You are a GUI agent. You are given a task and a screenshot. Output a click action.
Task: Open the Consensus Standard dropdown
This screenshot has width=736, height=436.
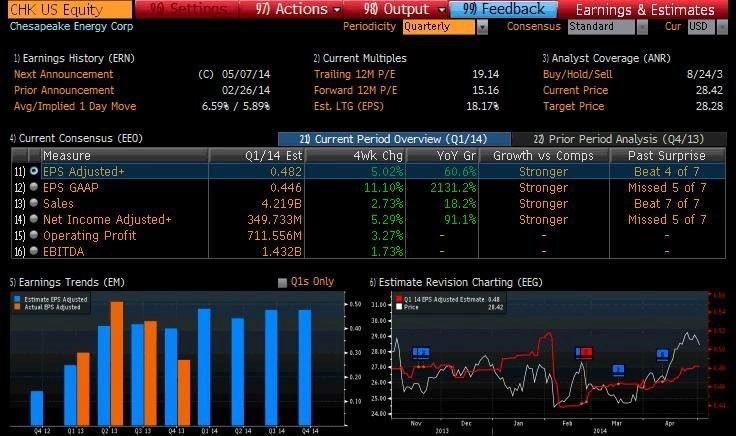[607, 27]
